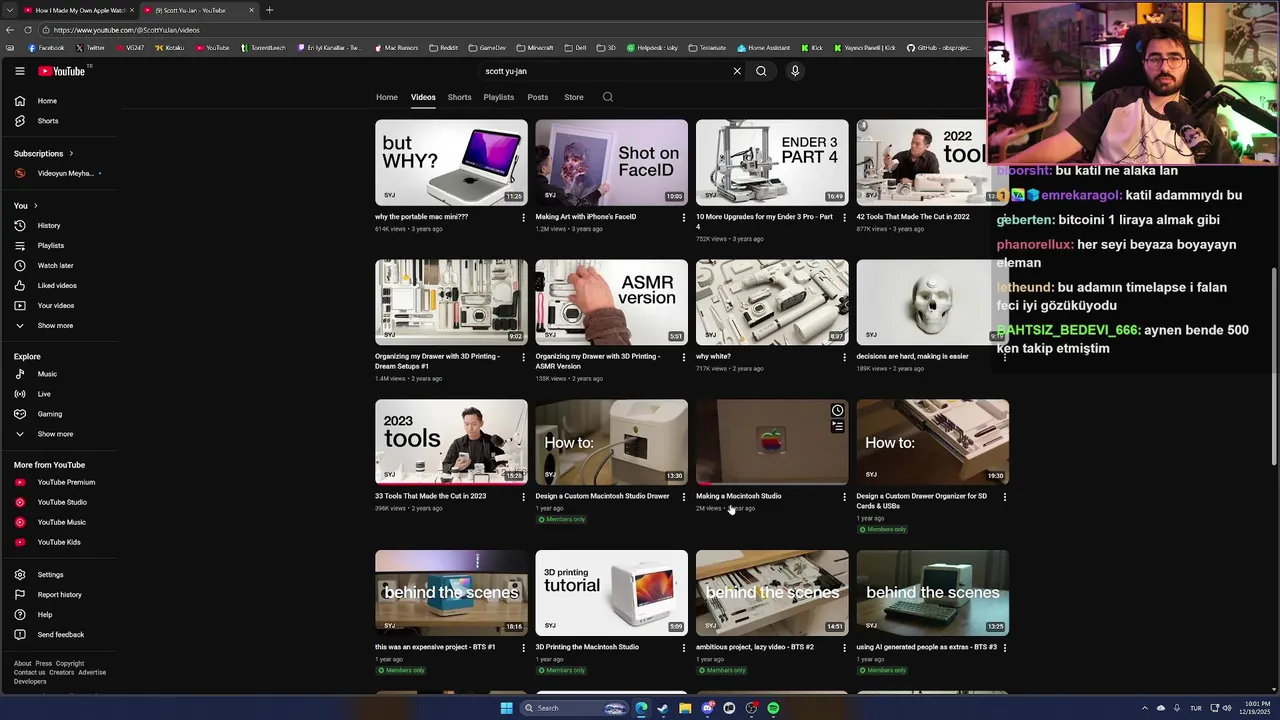Expand the You section chevron
The width and height of the screenshot is (1280, 720).
(x=35, y=206)
